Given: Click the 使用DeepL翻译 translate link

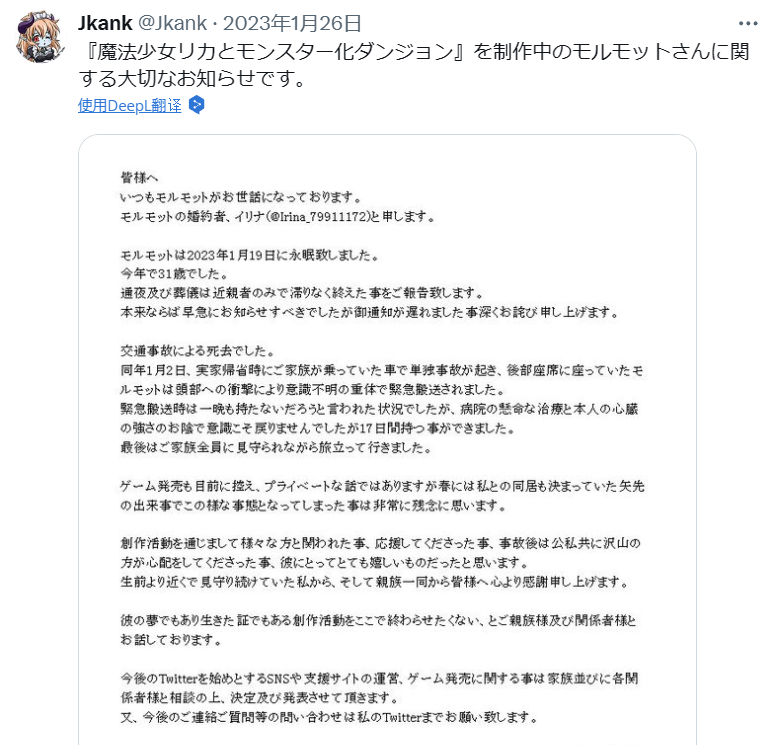Looking at the screenshot, I should click(x=130, y=105).
